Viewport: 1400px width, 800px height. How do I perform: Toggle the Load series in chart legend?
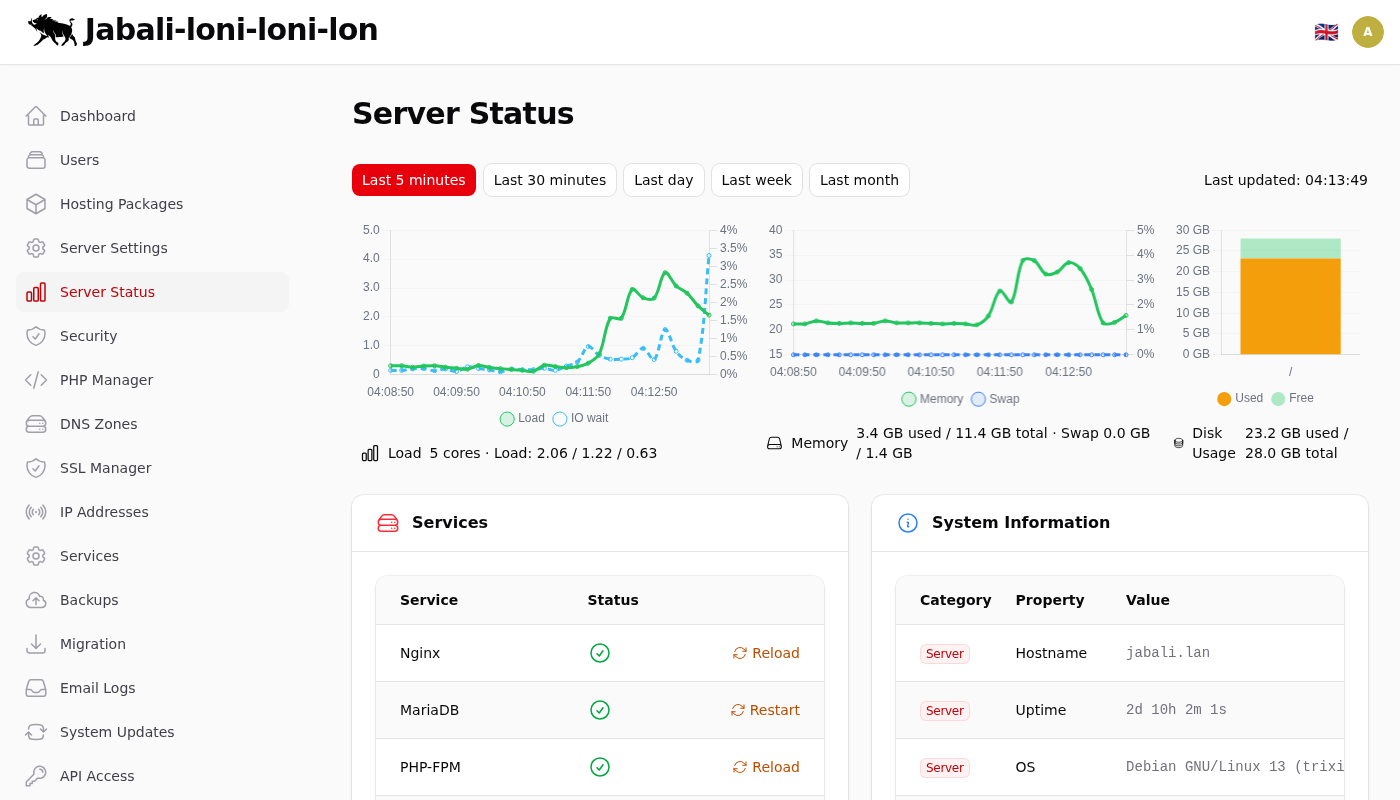522,419
